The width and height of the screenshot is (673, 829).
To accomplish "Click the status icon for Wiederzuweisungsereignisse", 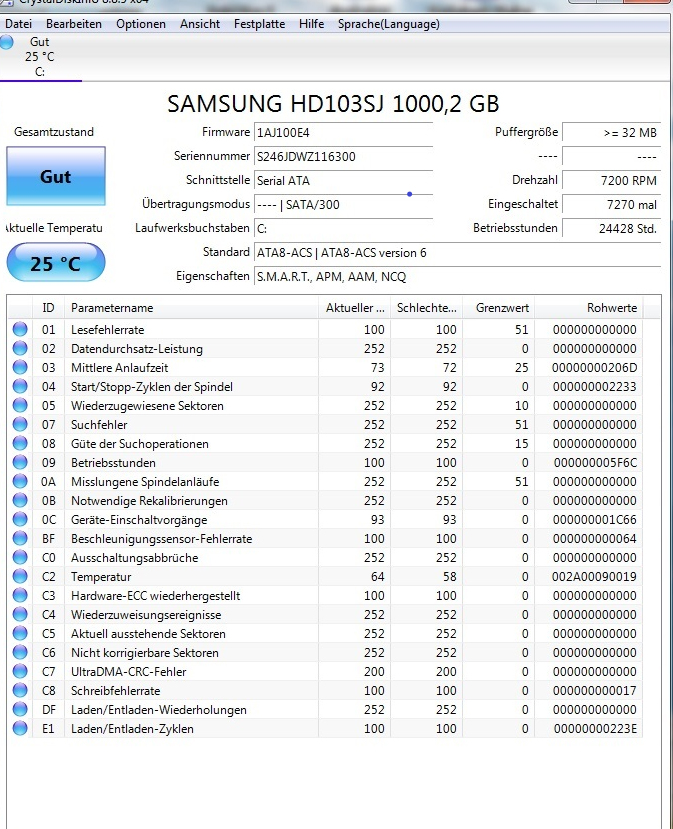I will [x=20, y=615].
